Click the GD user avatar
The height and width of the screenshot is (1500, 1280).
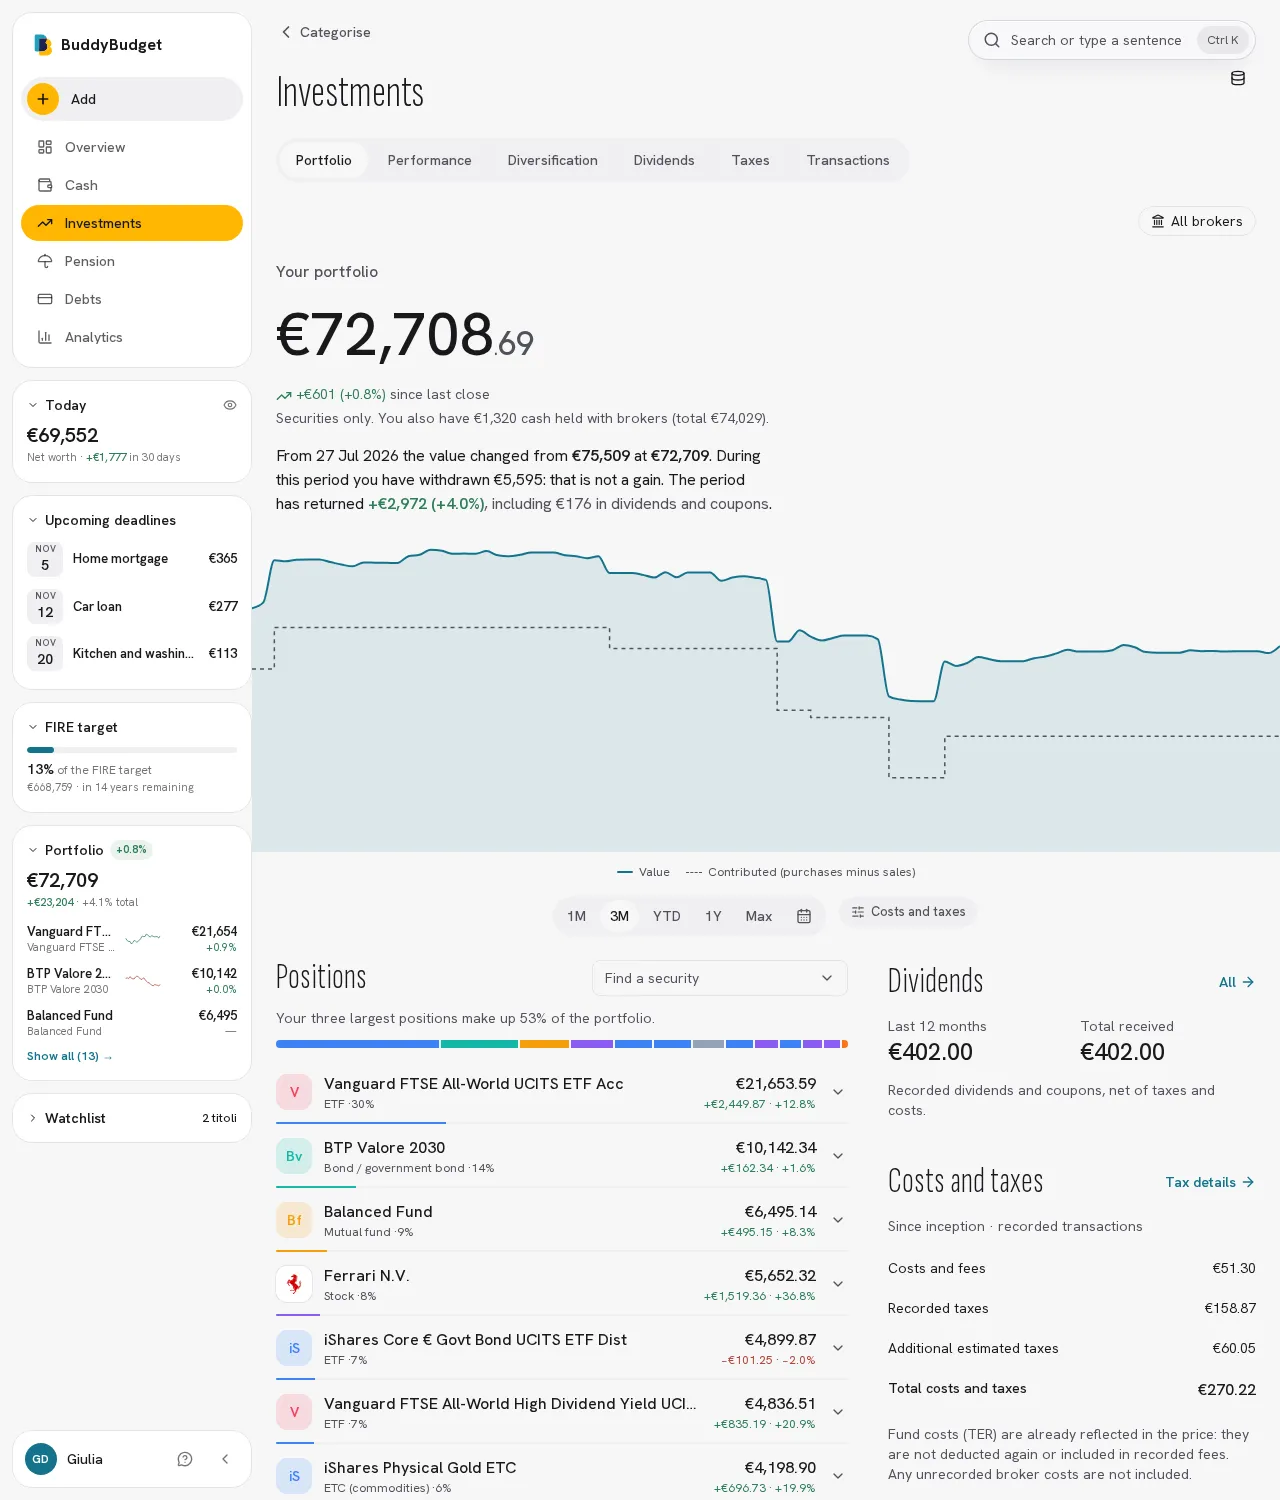tap(41, 1459)
